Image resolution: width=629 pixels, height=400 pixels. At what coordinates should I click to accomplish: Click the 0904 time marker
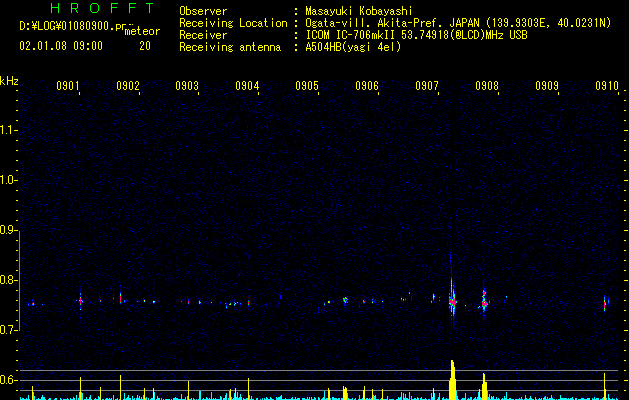click(x=247, y=85)
